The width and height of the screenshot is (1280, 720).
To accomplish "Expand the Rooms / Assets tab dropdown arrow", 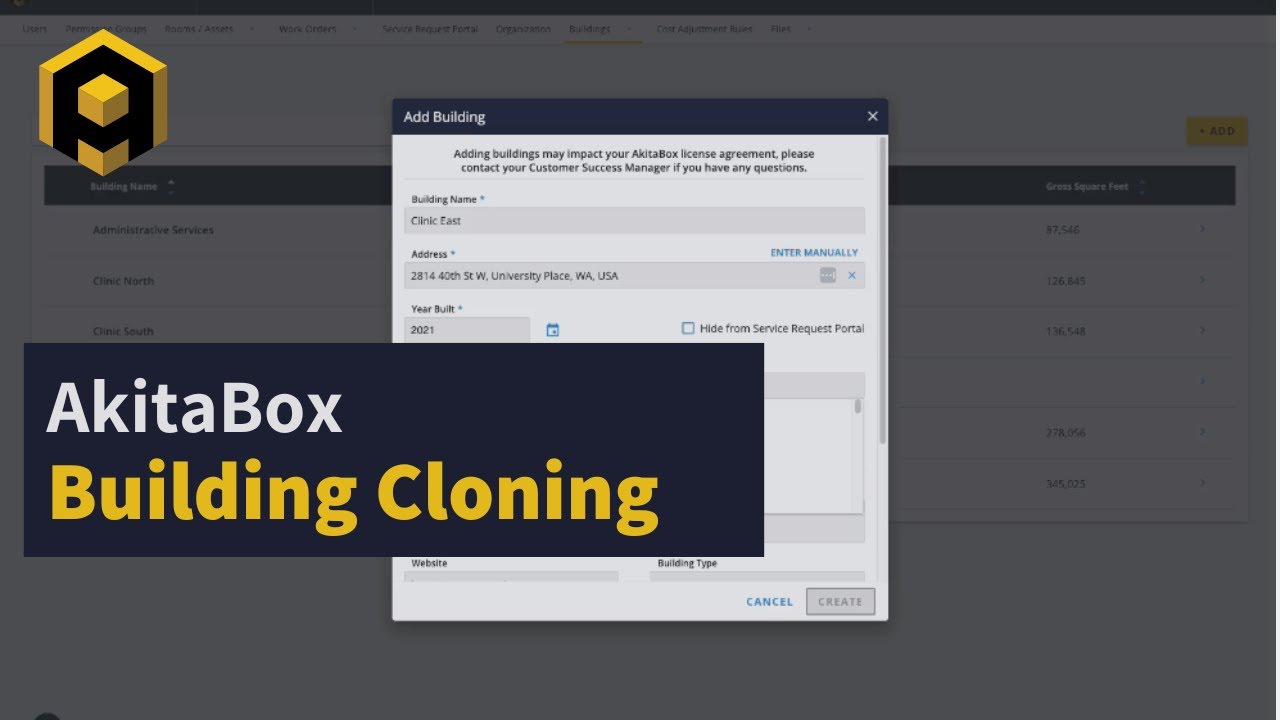I will pyautogui.click(x=252, y=29).
